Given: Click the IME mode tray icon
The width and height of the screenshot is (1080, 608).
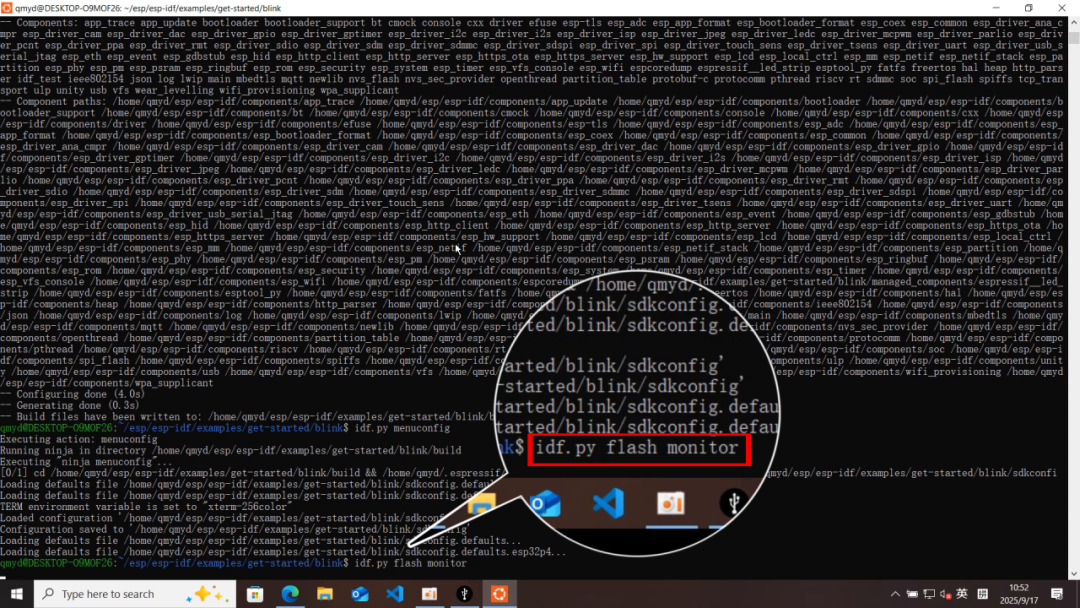Looking at the screenshot, I should pos(983,594).
